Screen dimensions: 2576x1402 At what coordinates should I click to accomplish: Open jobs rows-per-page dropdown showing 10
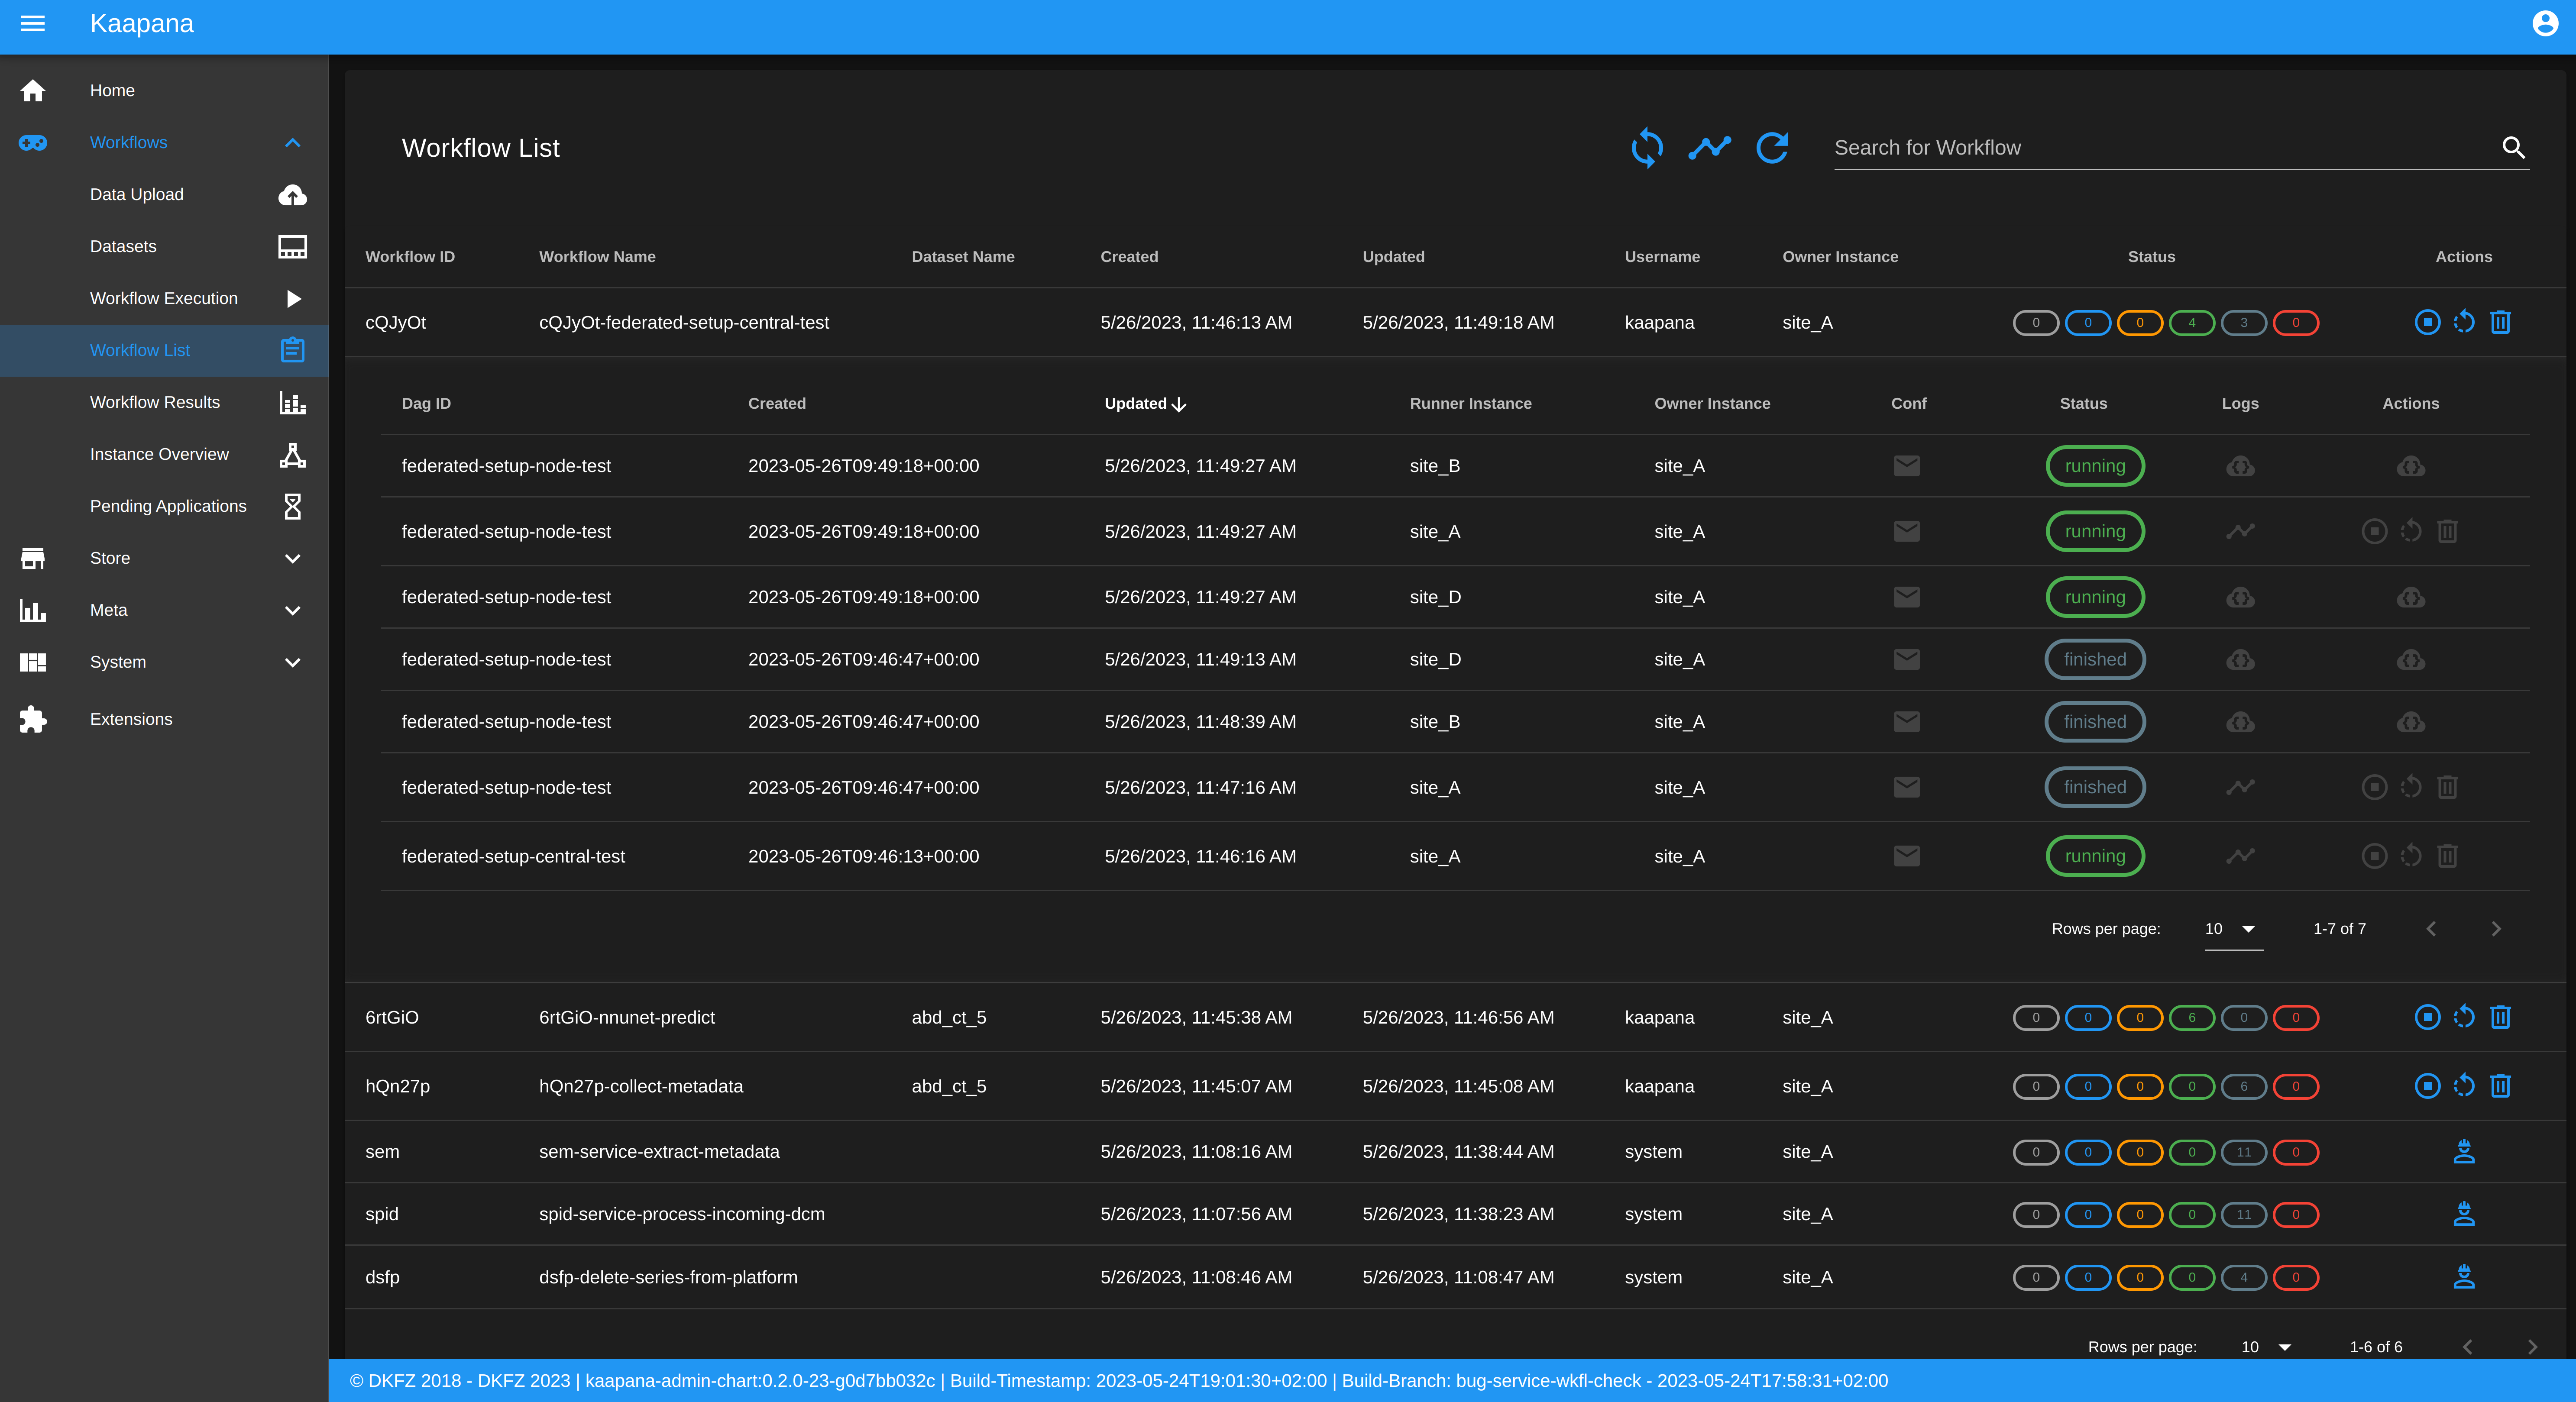[2233, 929]
